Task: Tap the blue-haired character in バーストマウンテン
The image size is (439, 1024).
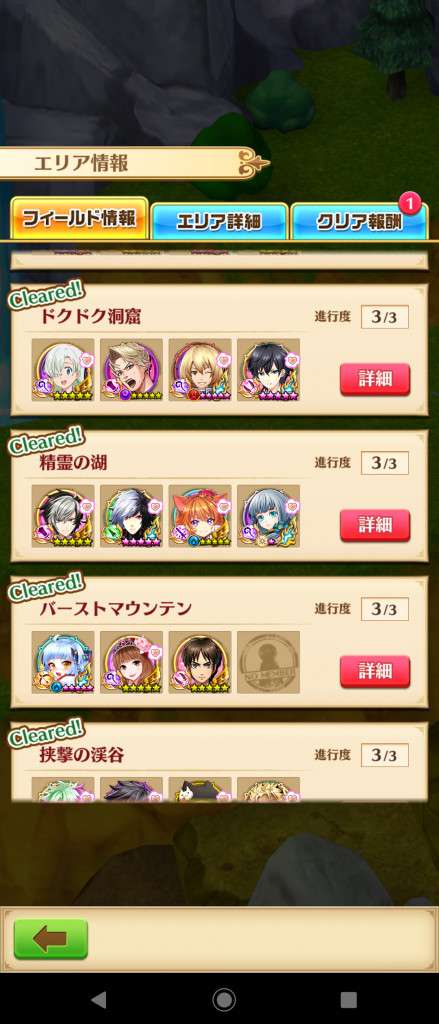Action: pos(63,662)
